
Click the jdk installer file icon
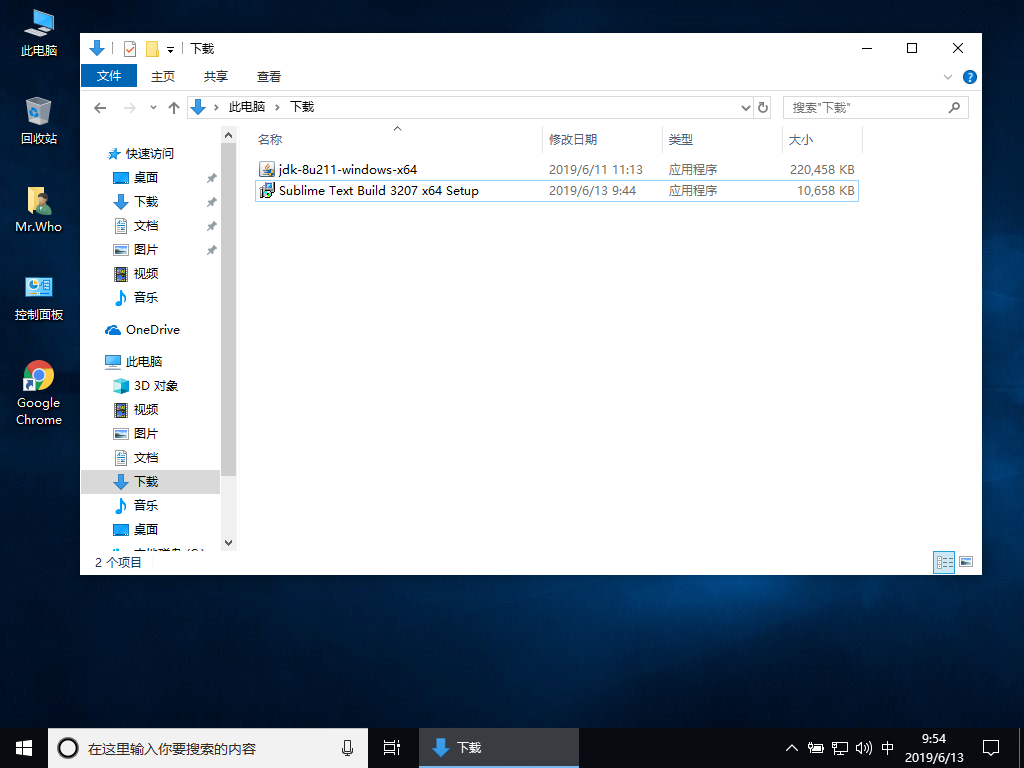266,170
